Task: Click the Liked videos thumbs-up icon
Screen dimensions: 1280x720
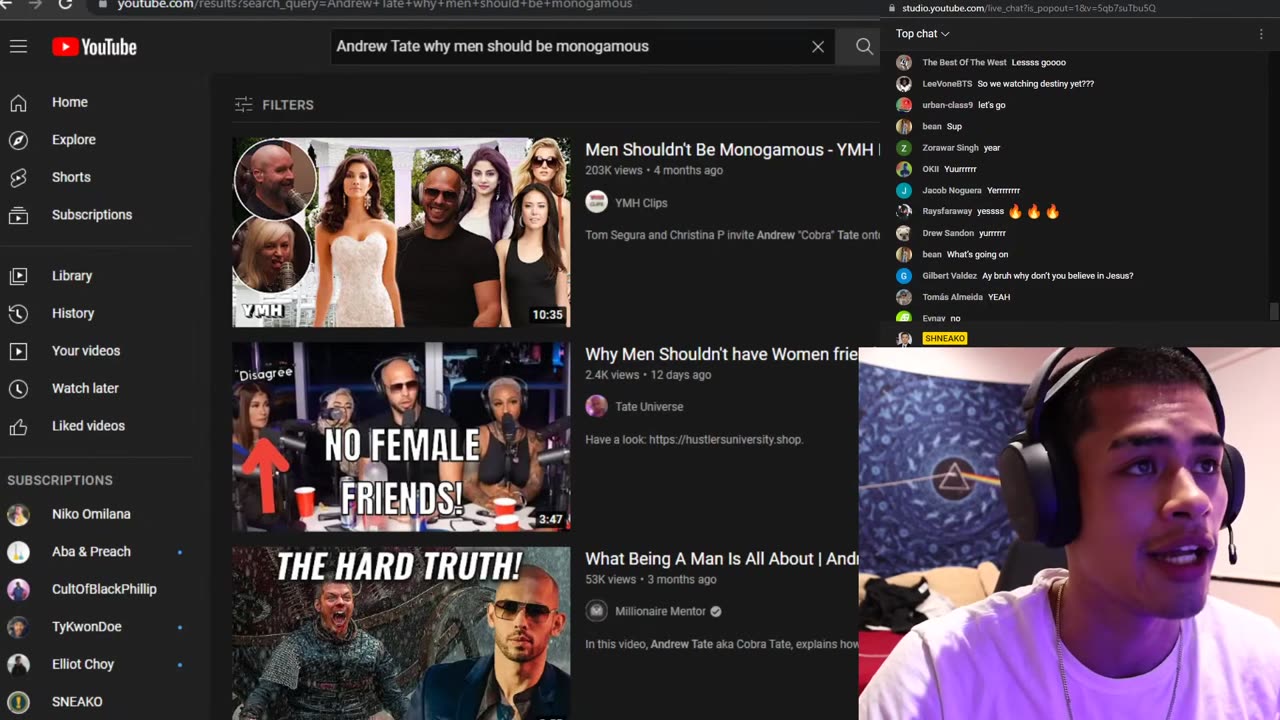Action: point(18,426)
